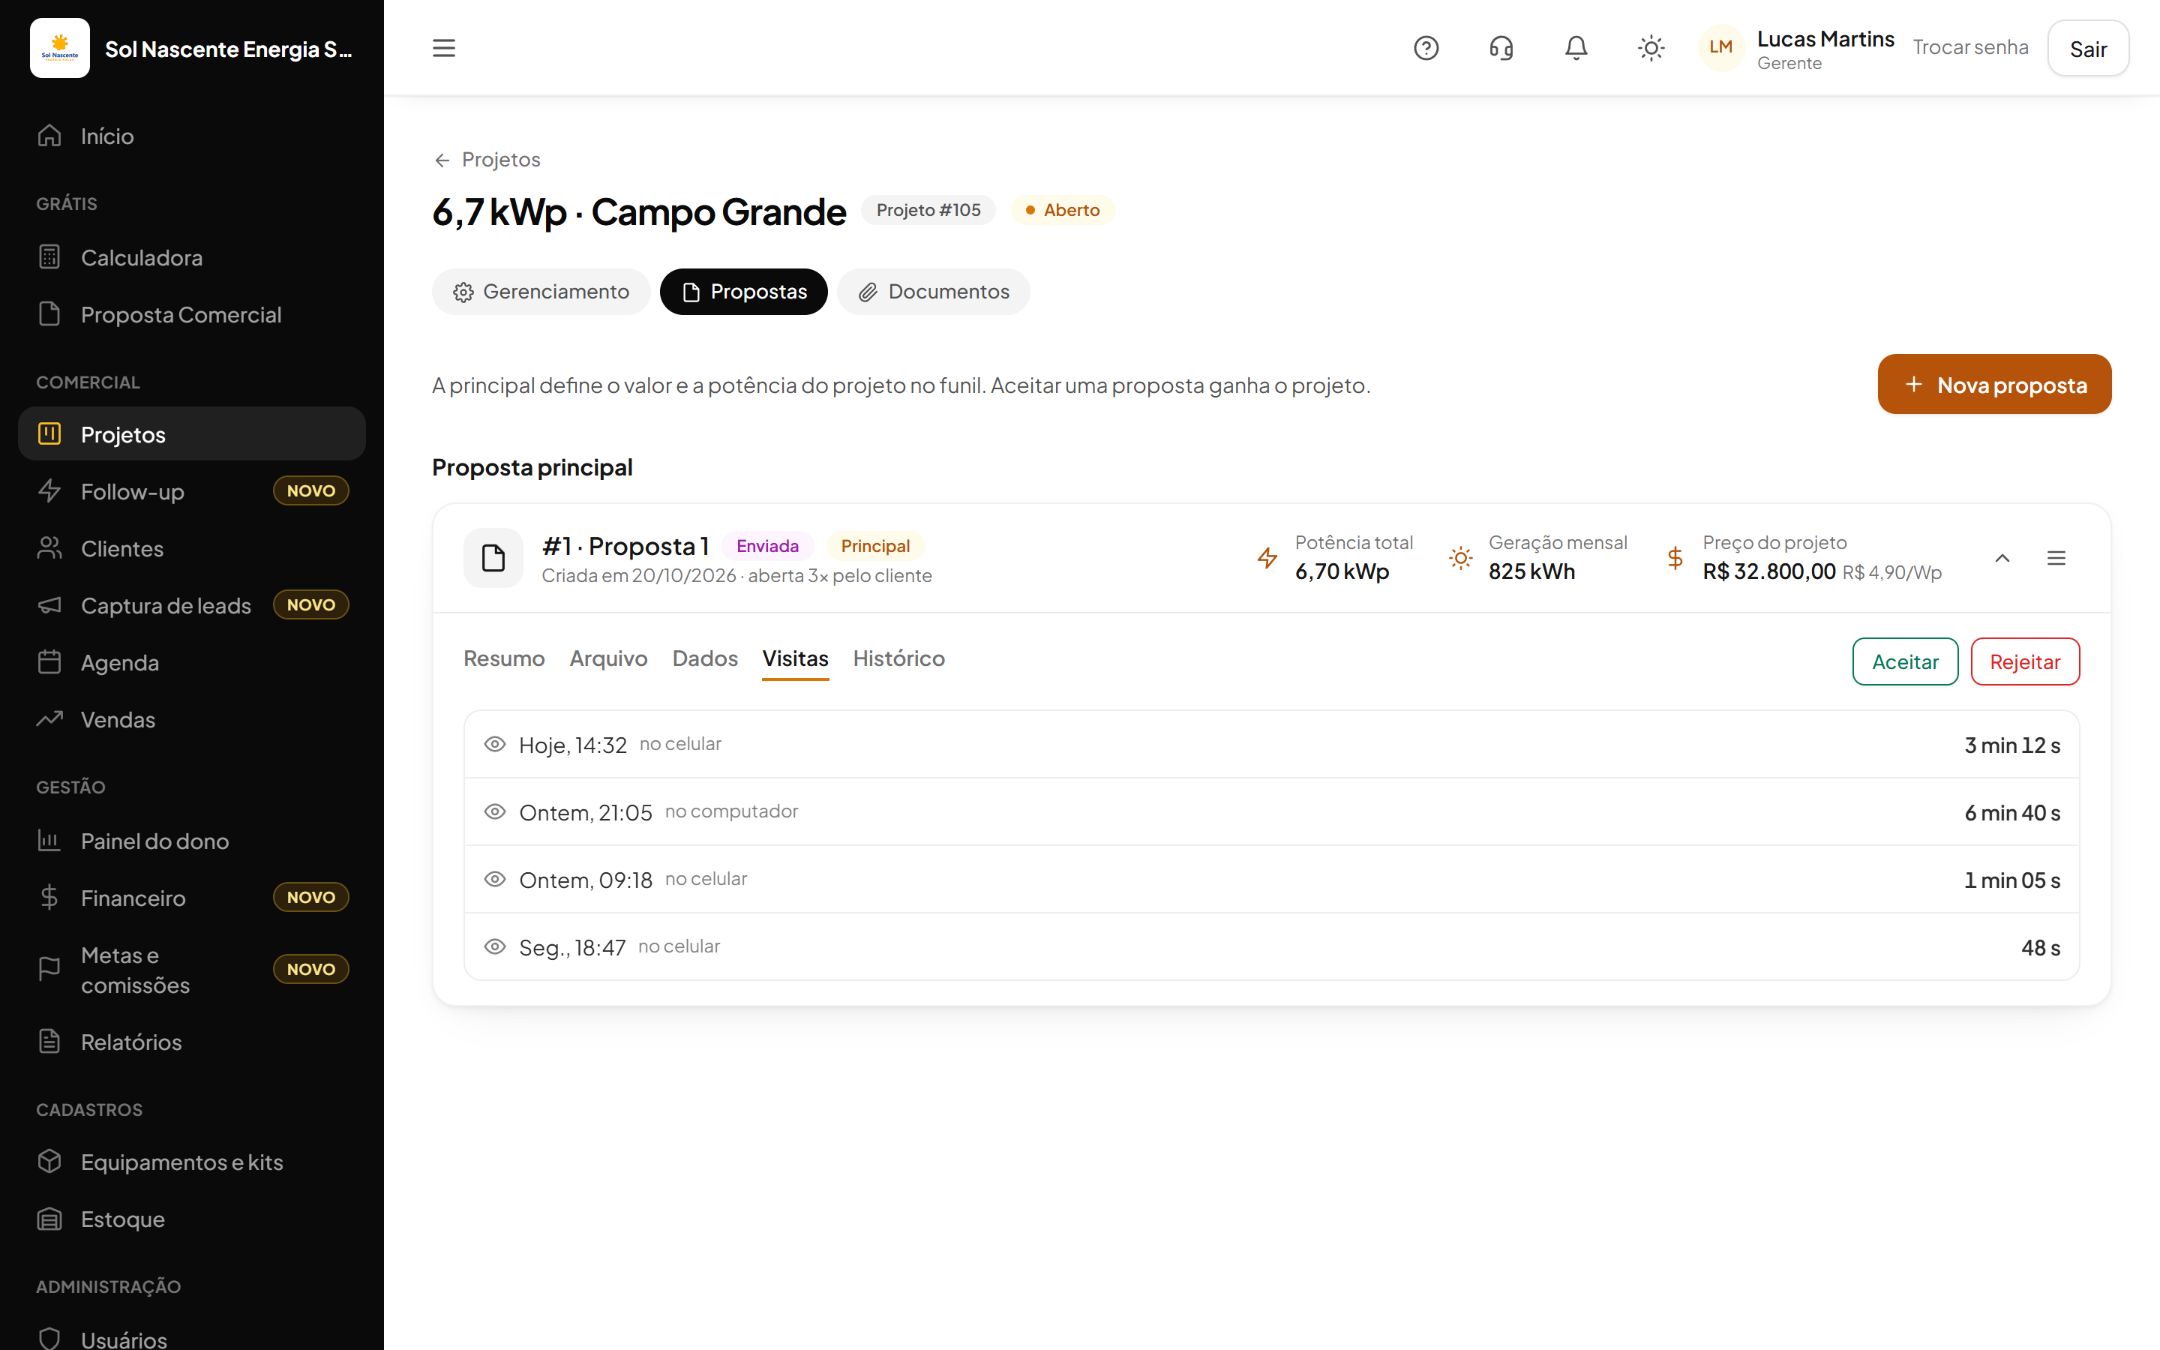
Task: Switch to the Gerenciamento tab
Action: click(541, 292)
